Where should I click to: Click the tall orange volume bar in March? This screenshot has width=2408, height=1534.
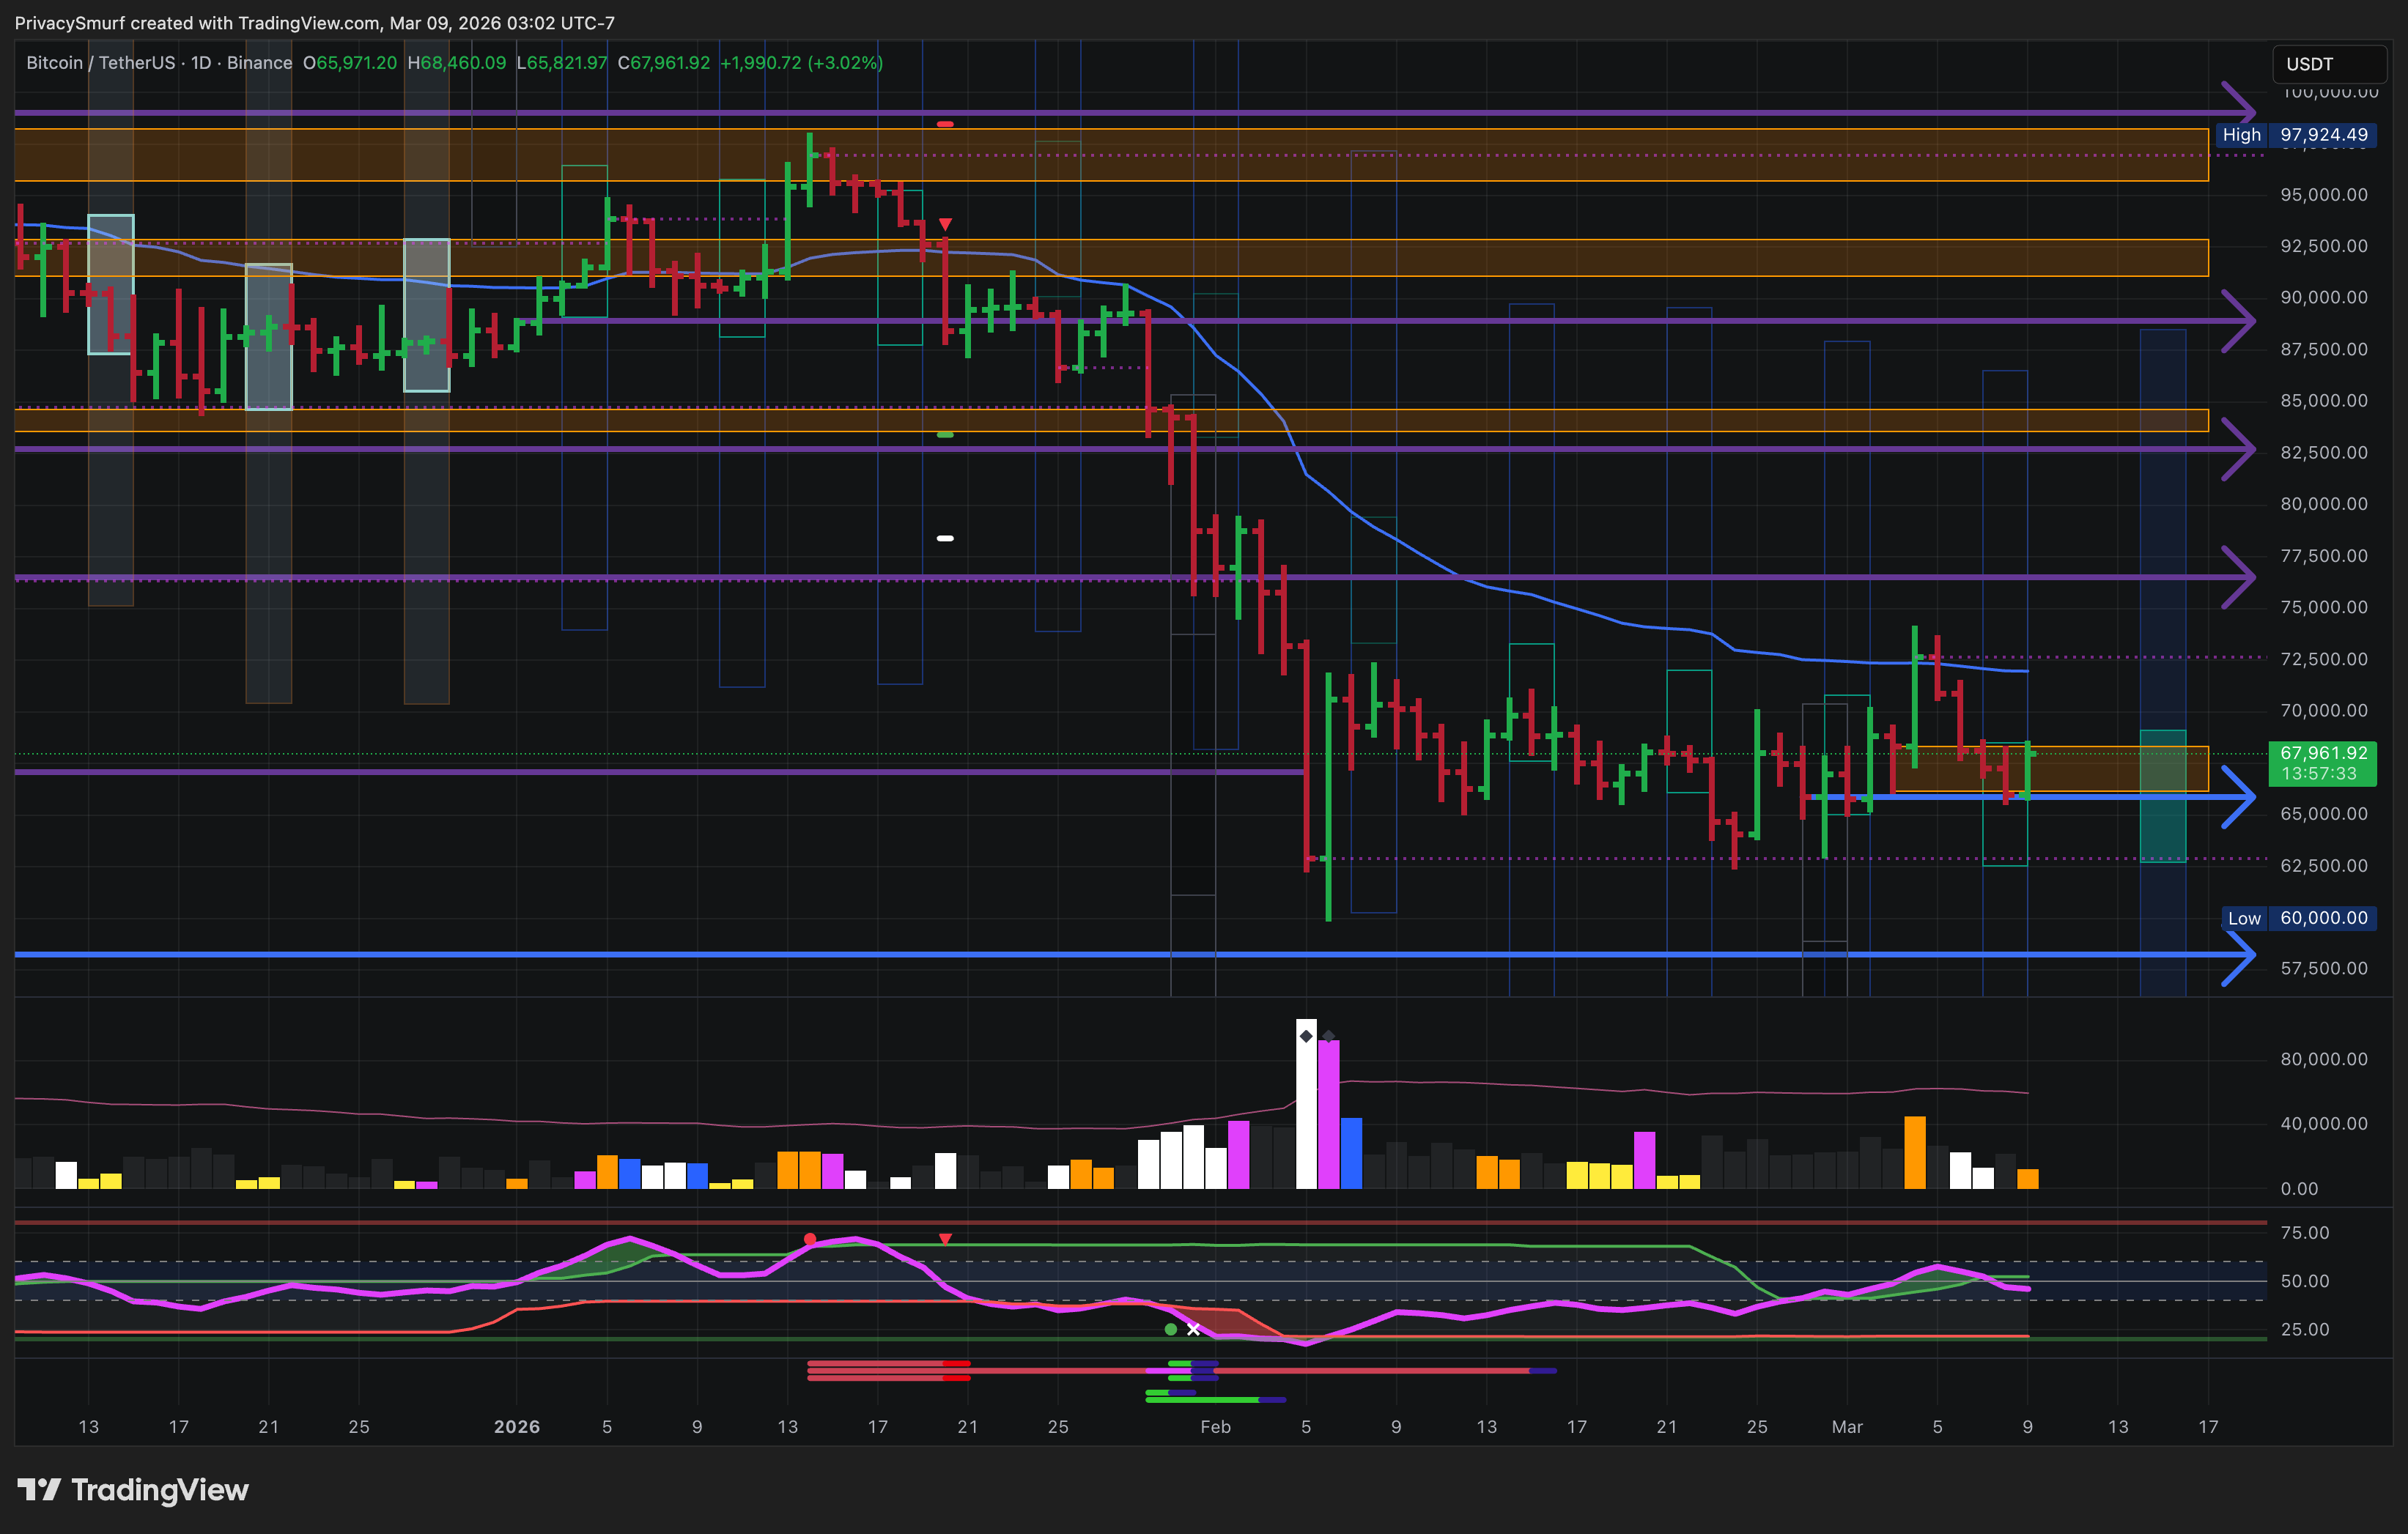click(1915, 1152)
